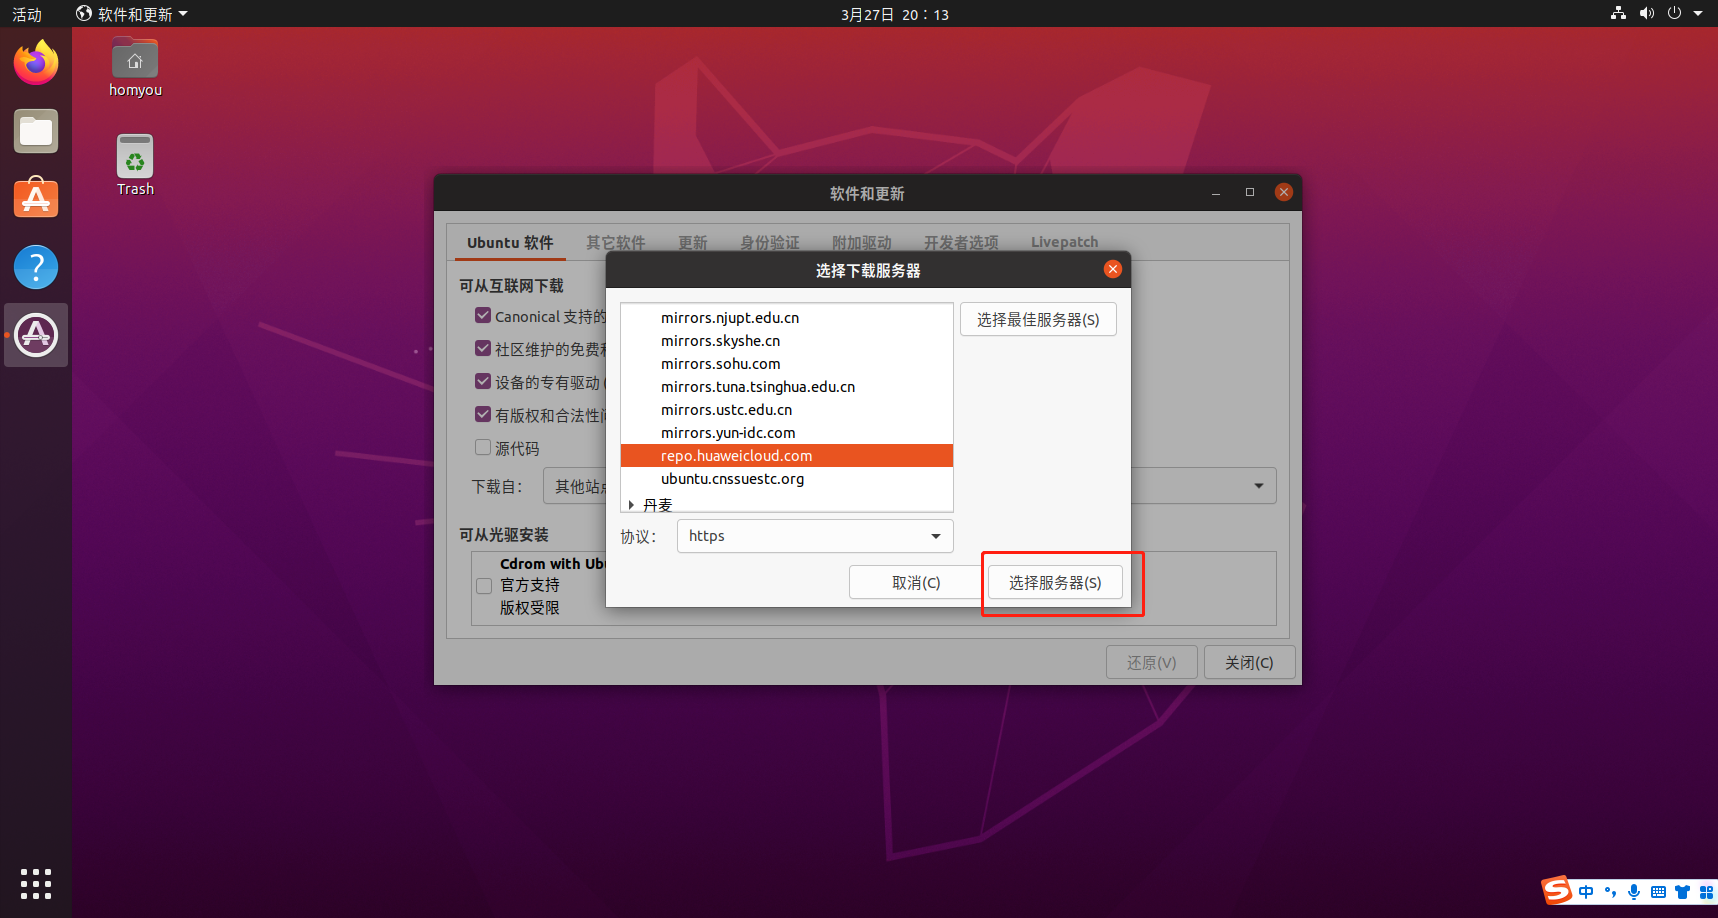Show applications grid
The width and height of the screenshot is (1718, 918).
[x=36, y=883]
